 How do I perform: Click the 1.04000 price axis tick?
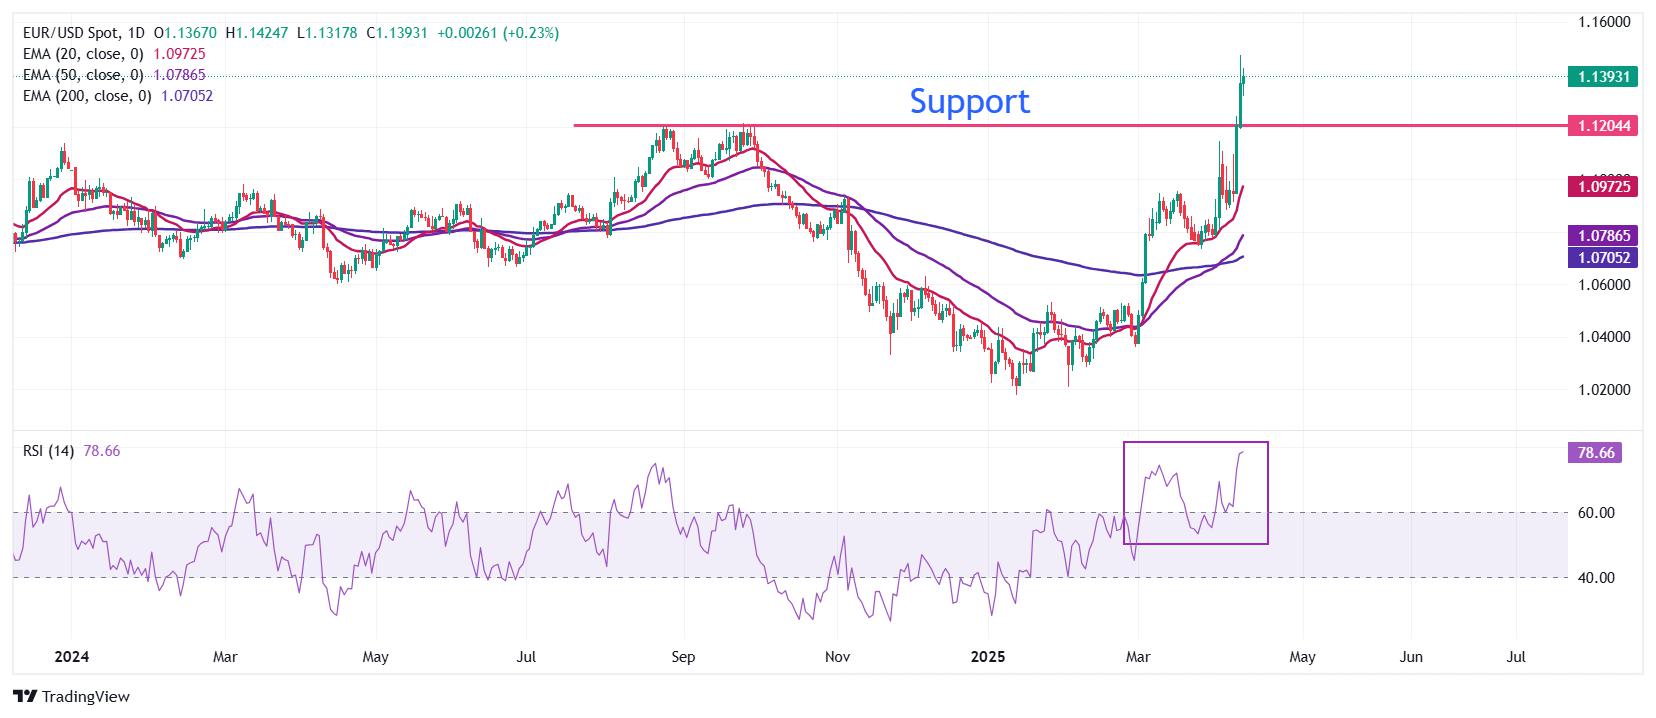pyautogui.click(x=1604, y=337)
